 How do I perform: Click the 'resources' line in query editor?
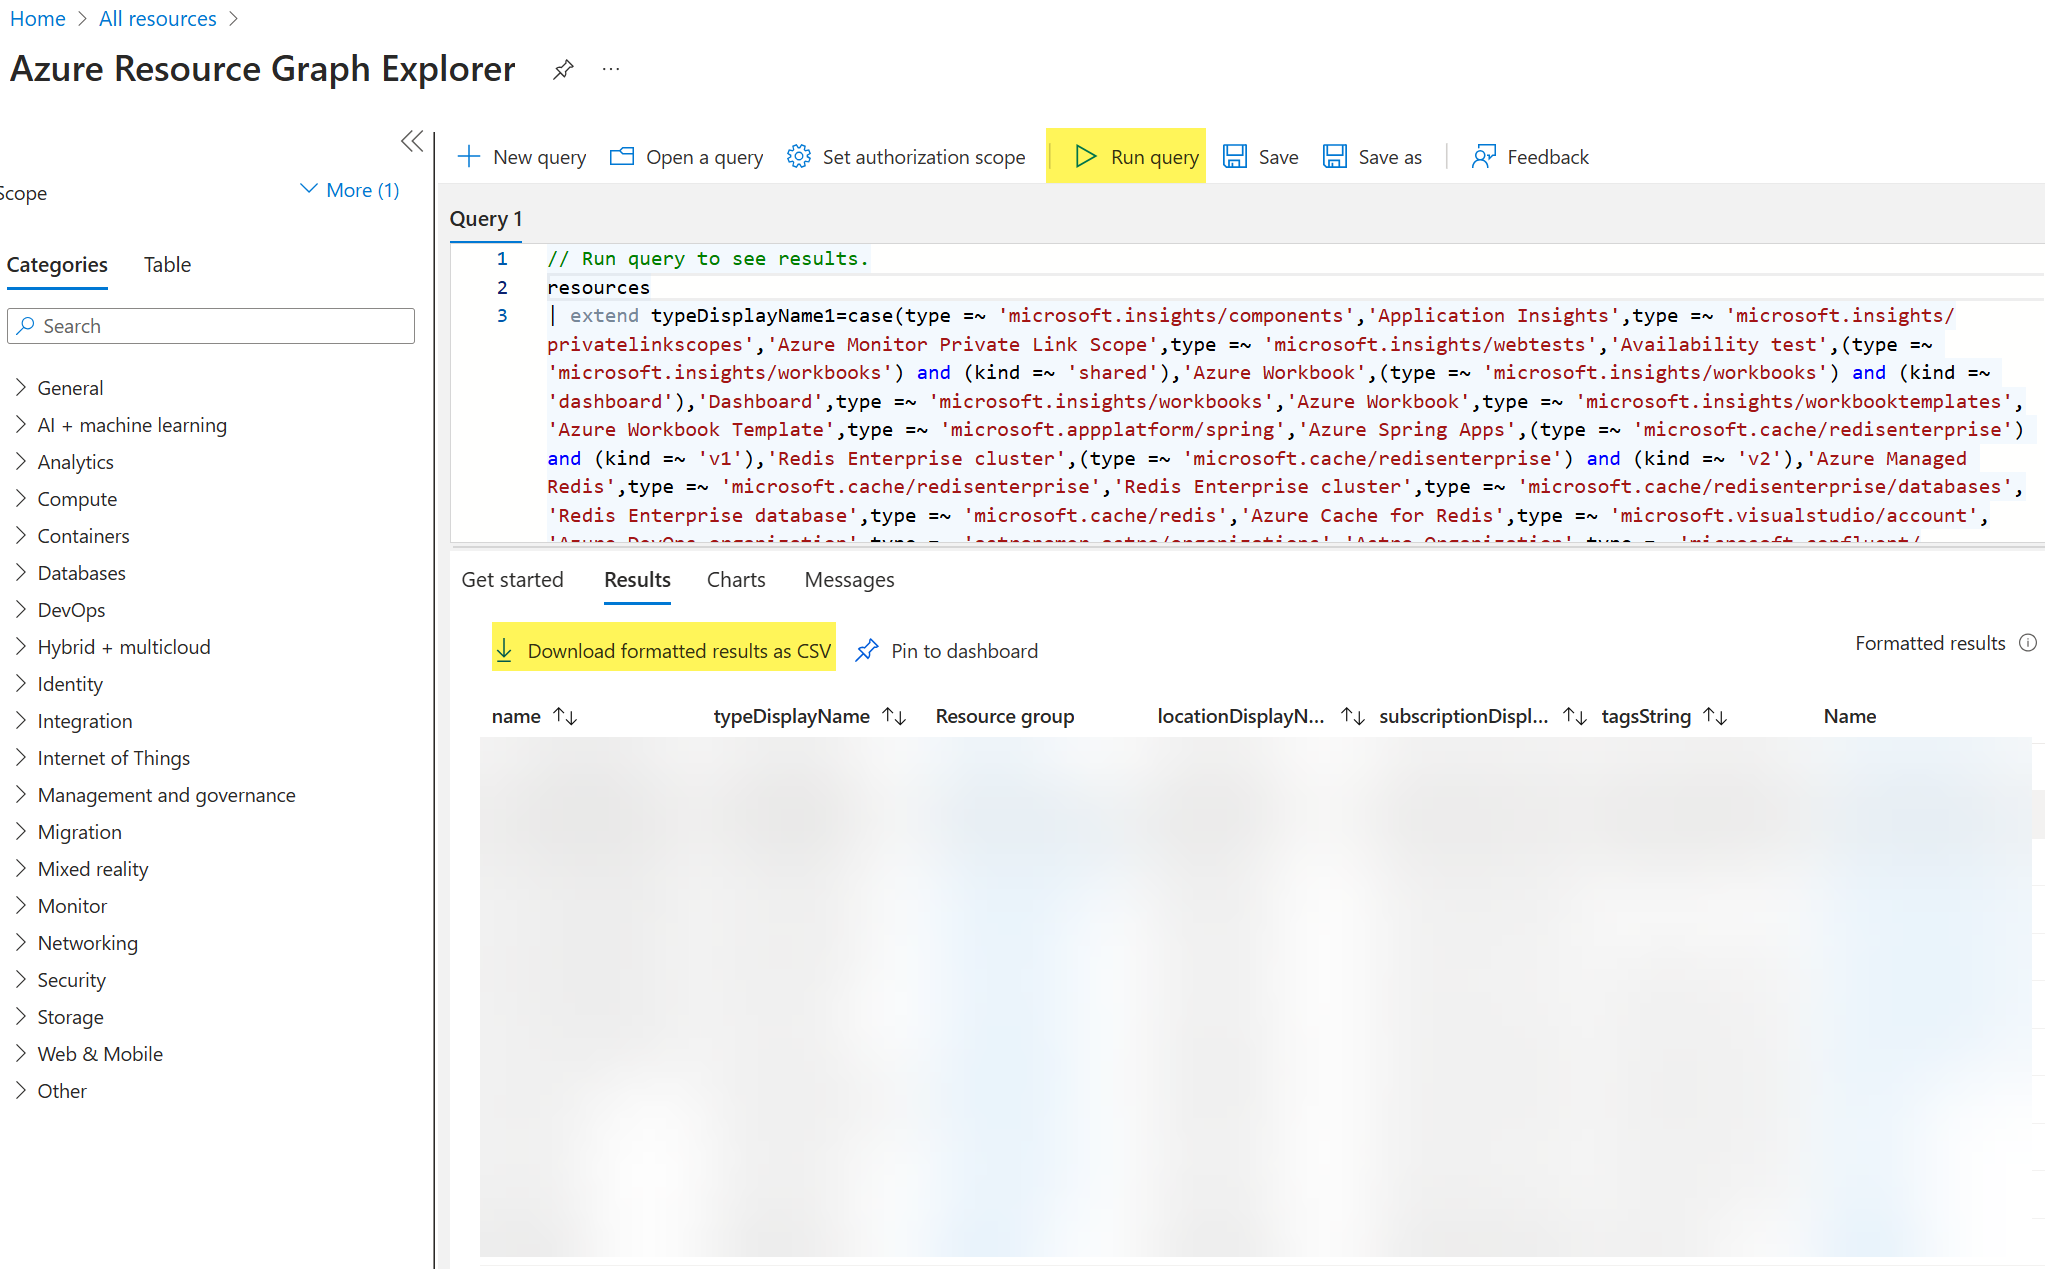tap(598, 287)
